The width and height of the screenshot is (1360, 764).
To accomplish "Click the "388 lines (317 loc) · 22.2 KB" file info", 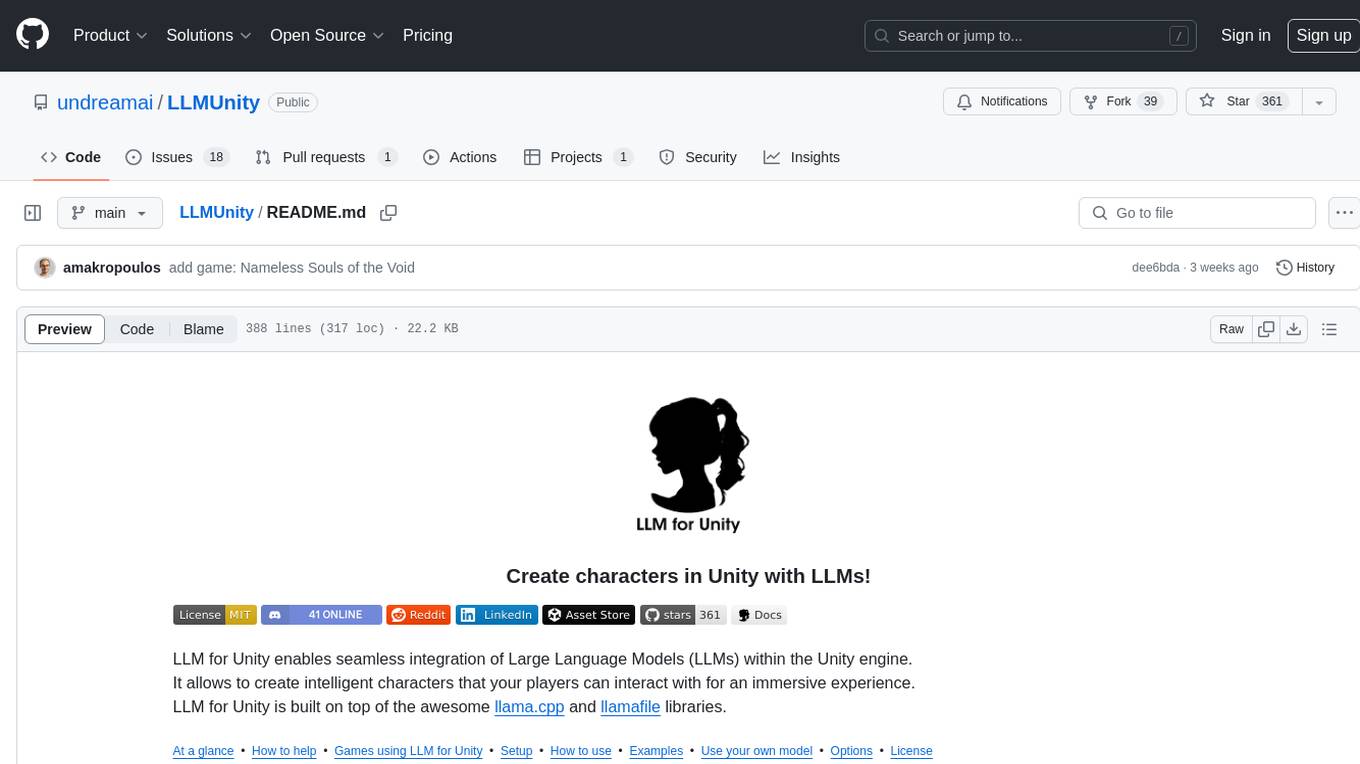I will tap(352, 329).
